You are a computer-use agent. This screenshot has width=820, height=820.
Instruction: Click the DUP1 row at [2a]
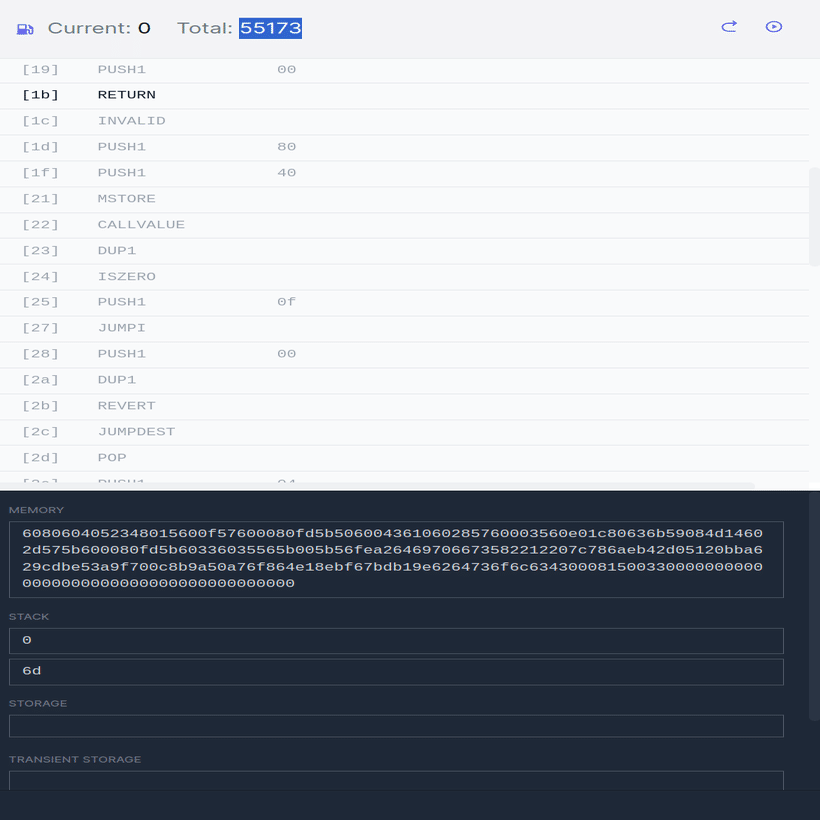click(404, 381)
